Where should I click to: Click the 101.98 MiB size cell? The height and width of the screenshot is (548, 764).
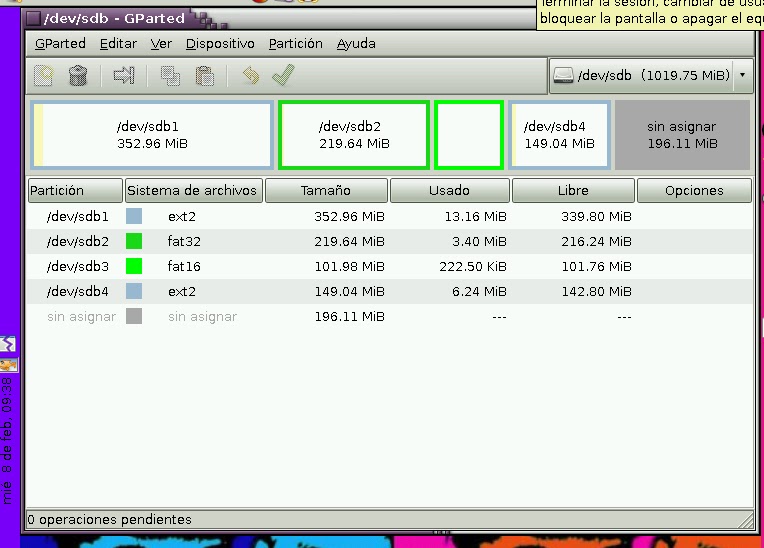(349, 266)
